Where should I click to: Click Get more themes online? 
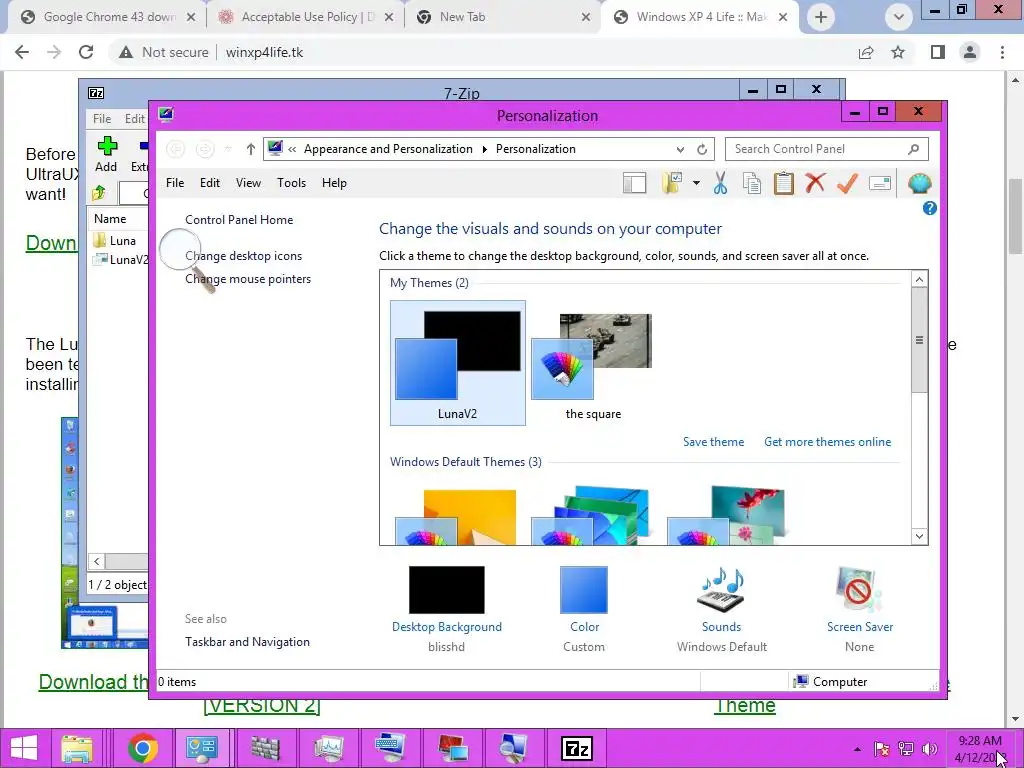[x=827, y=442]
